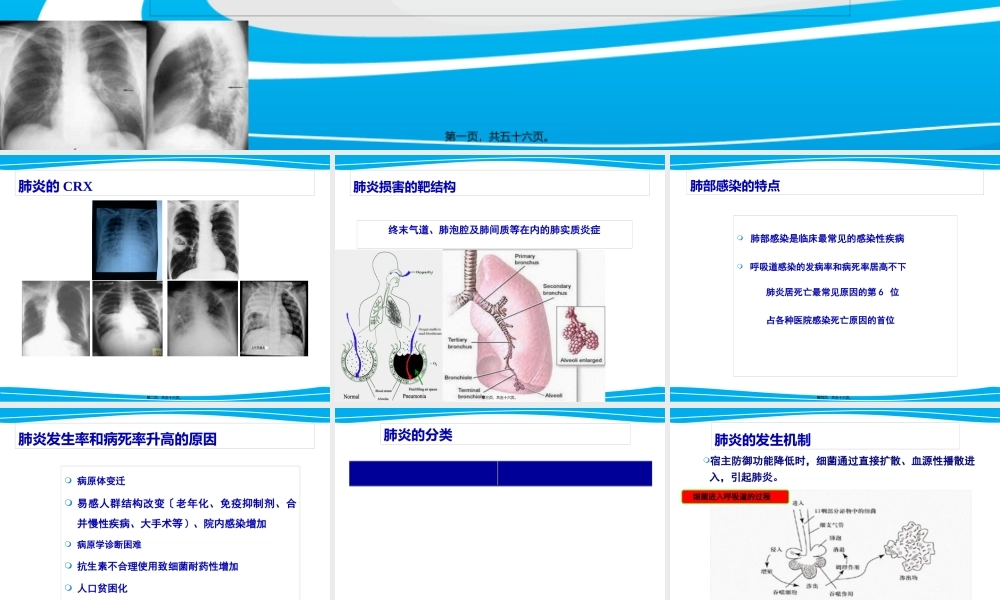Select the '肺部感染的特点' title text
This screenshot has width=1000, height=600.
click(x=735, y=185)
